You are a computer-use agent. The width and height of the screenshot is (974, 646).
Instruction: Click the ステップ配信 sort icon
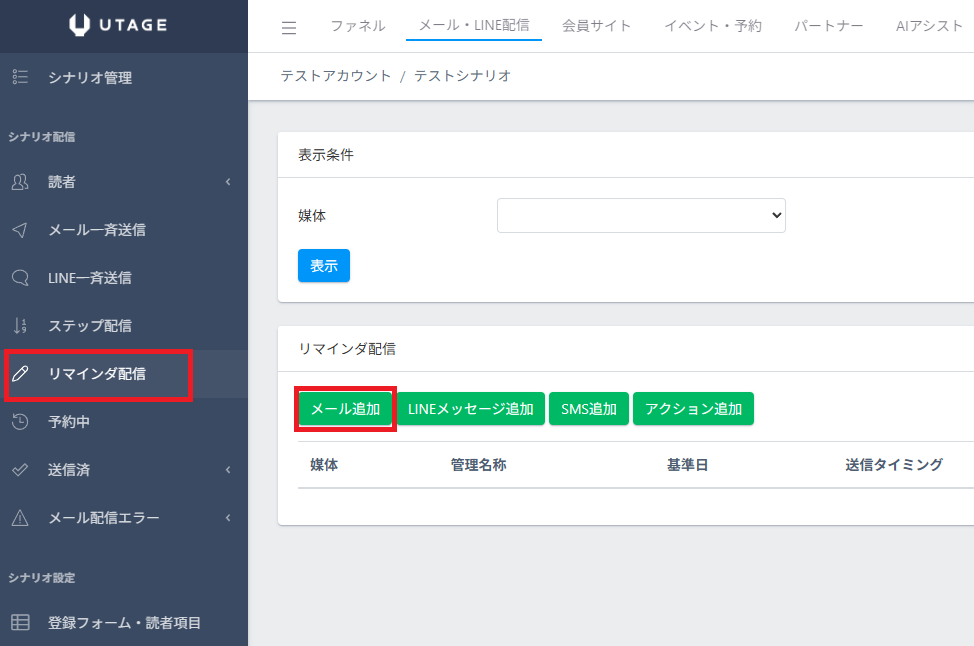tap(20, 326)
